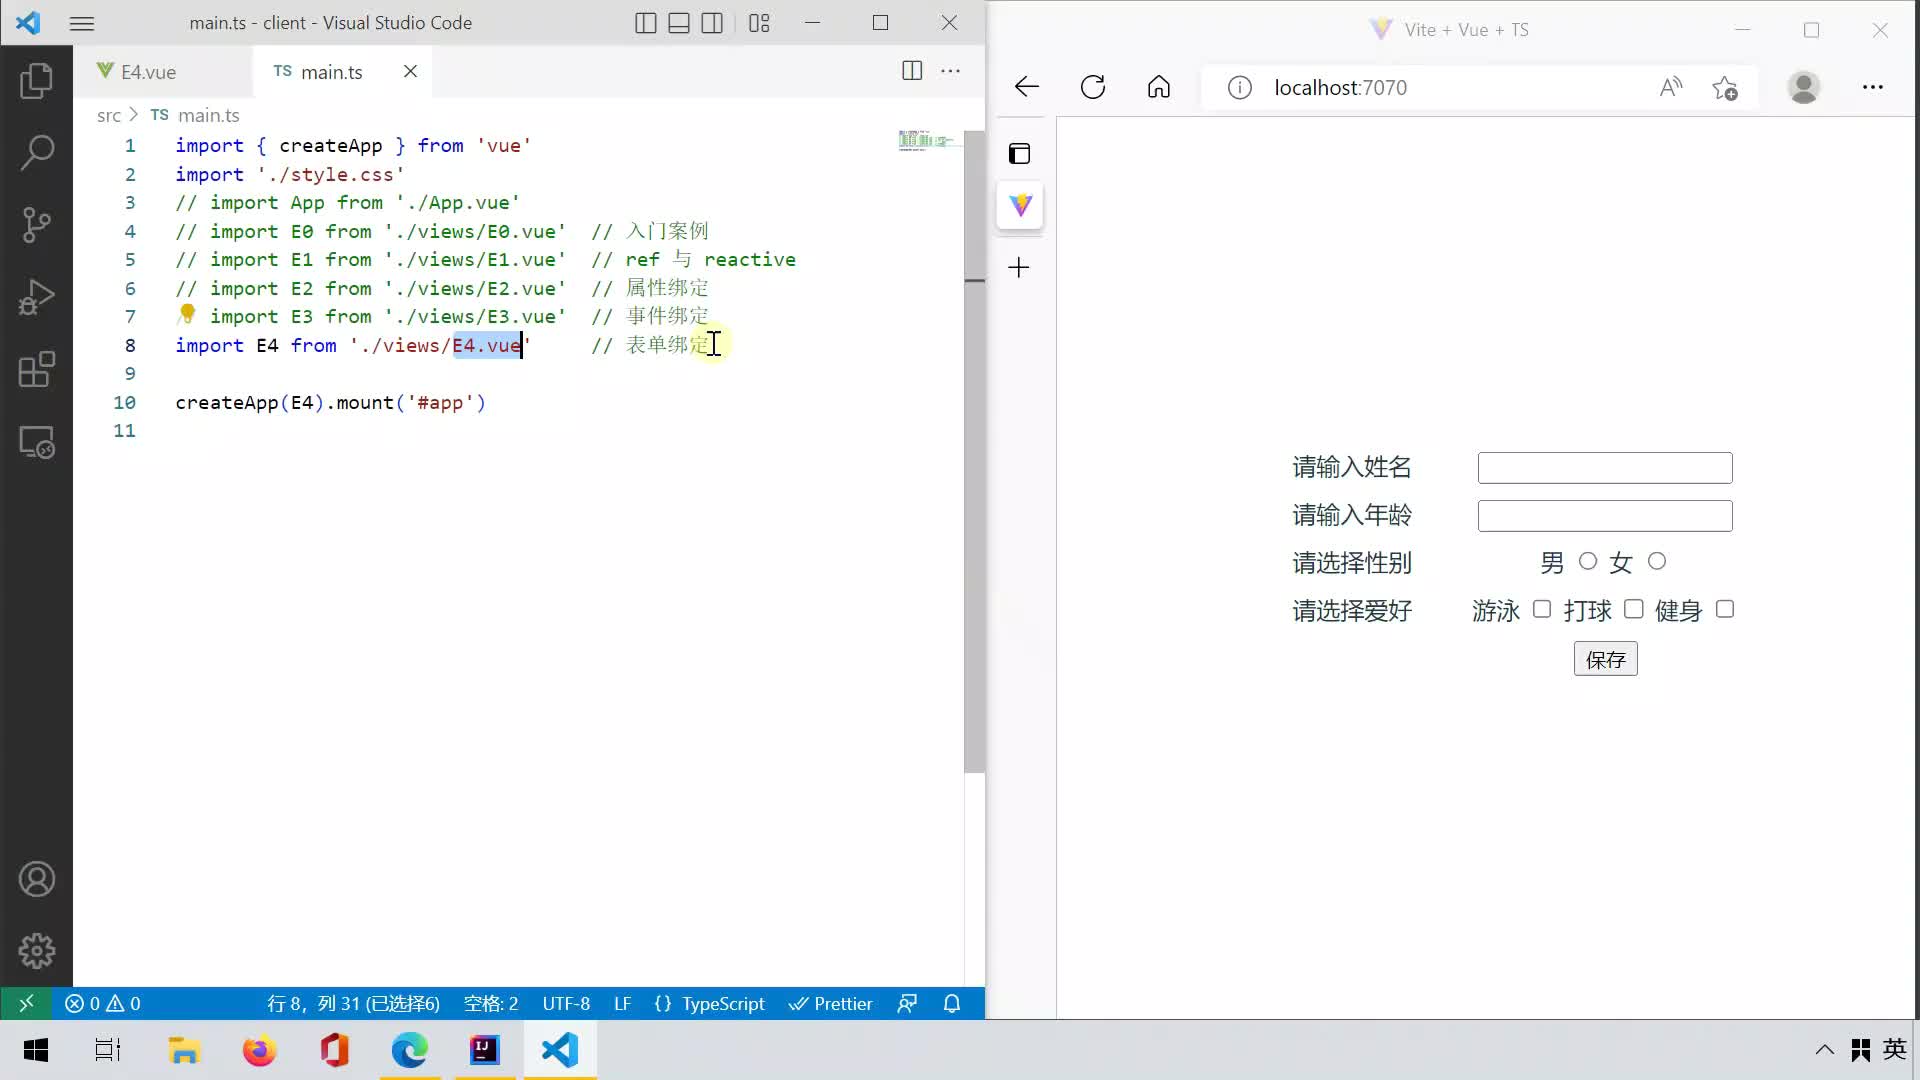
Task: Open the Extensions view
Action: [36, 369]
